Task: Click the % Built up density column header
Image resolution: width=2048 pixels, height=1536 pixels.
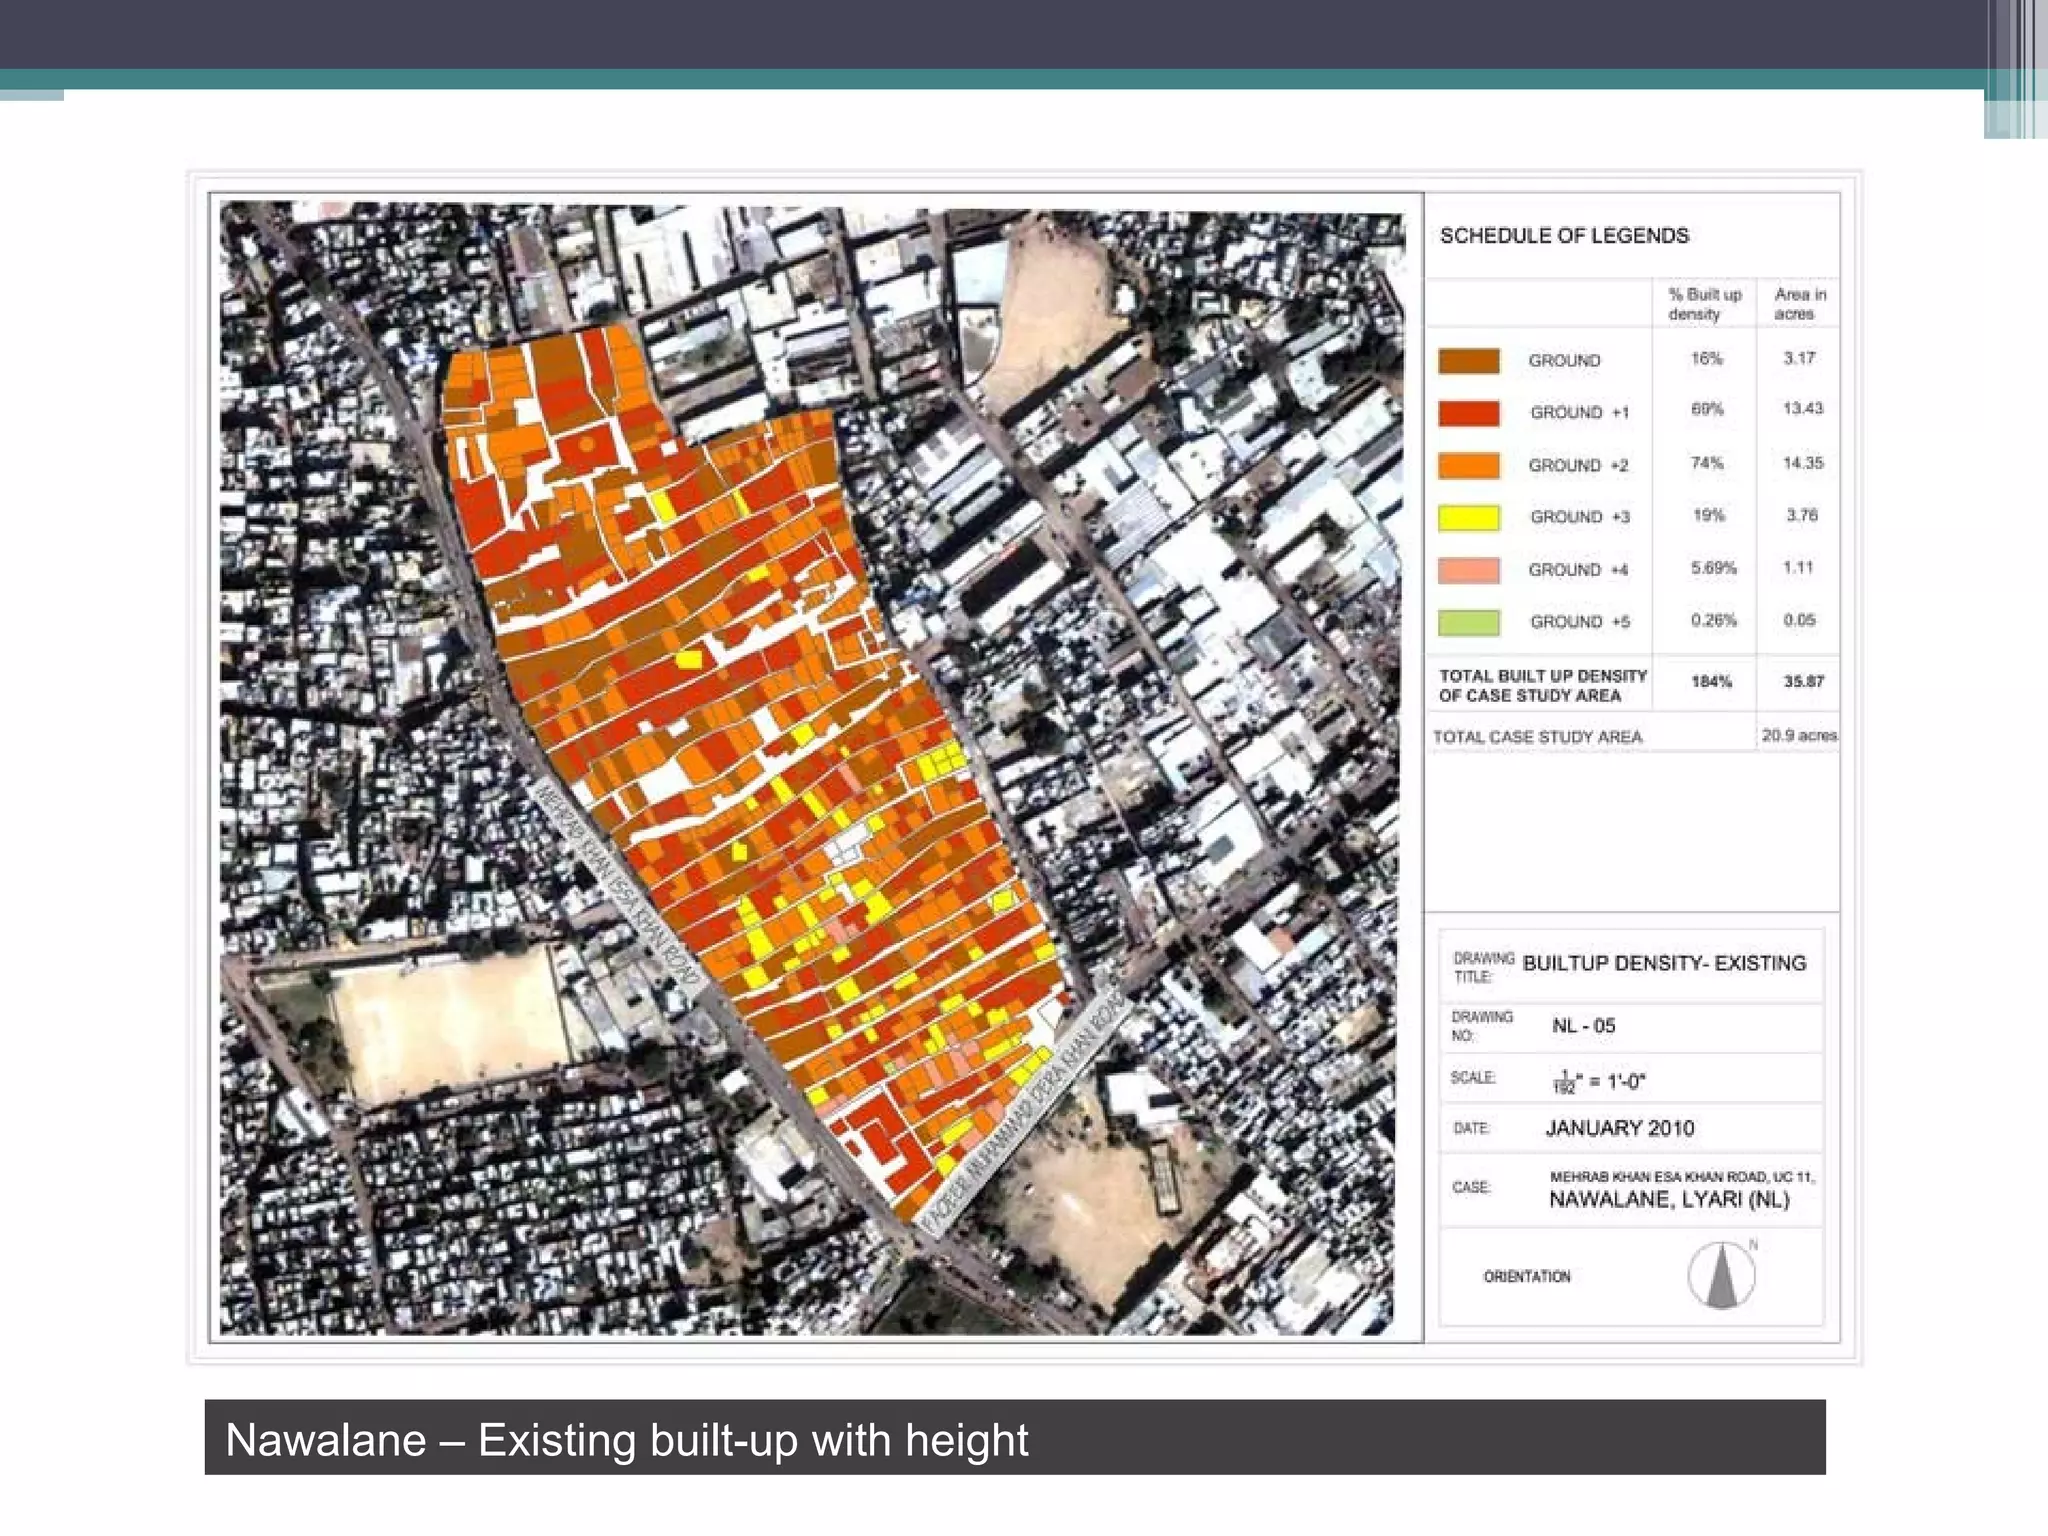Action: coord(1704,304)
